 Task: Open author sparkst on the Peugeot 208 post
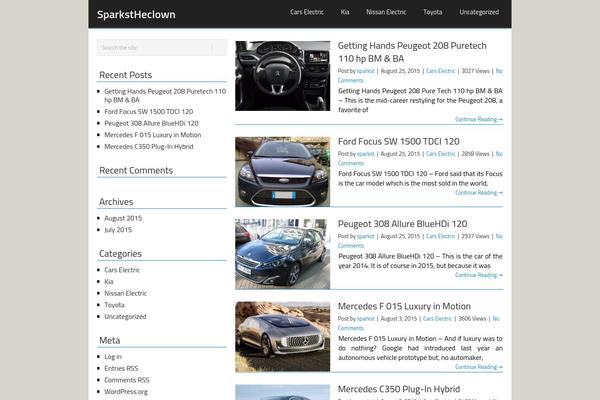(365, 71)
